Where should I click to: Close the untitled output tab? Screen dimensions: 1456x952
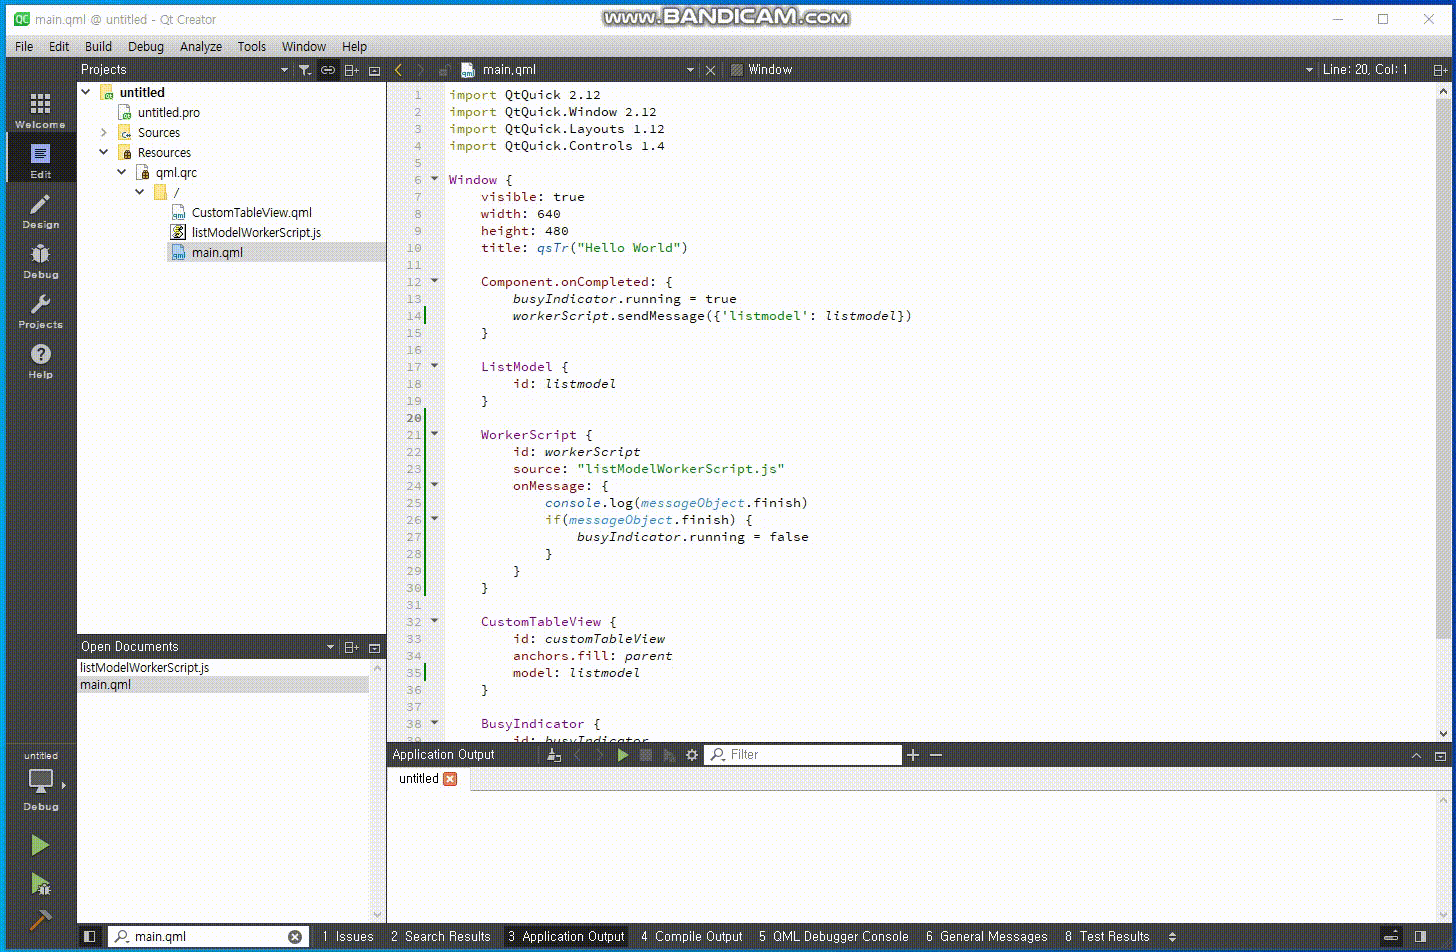pyautogui.click(x=450, y=779)
